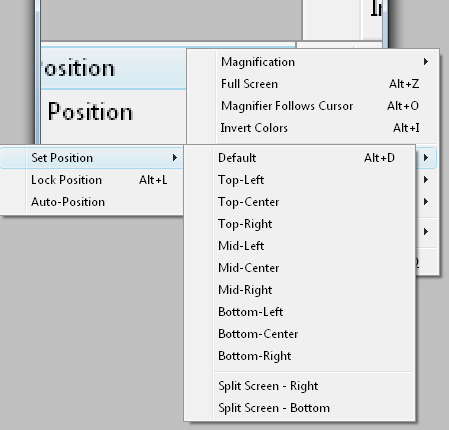Viewport: 449px width, 430px height.
Task: Choose Auto-Position menu entry
Action: pos(92,202)
